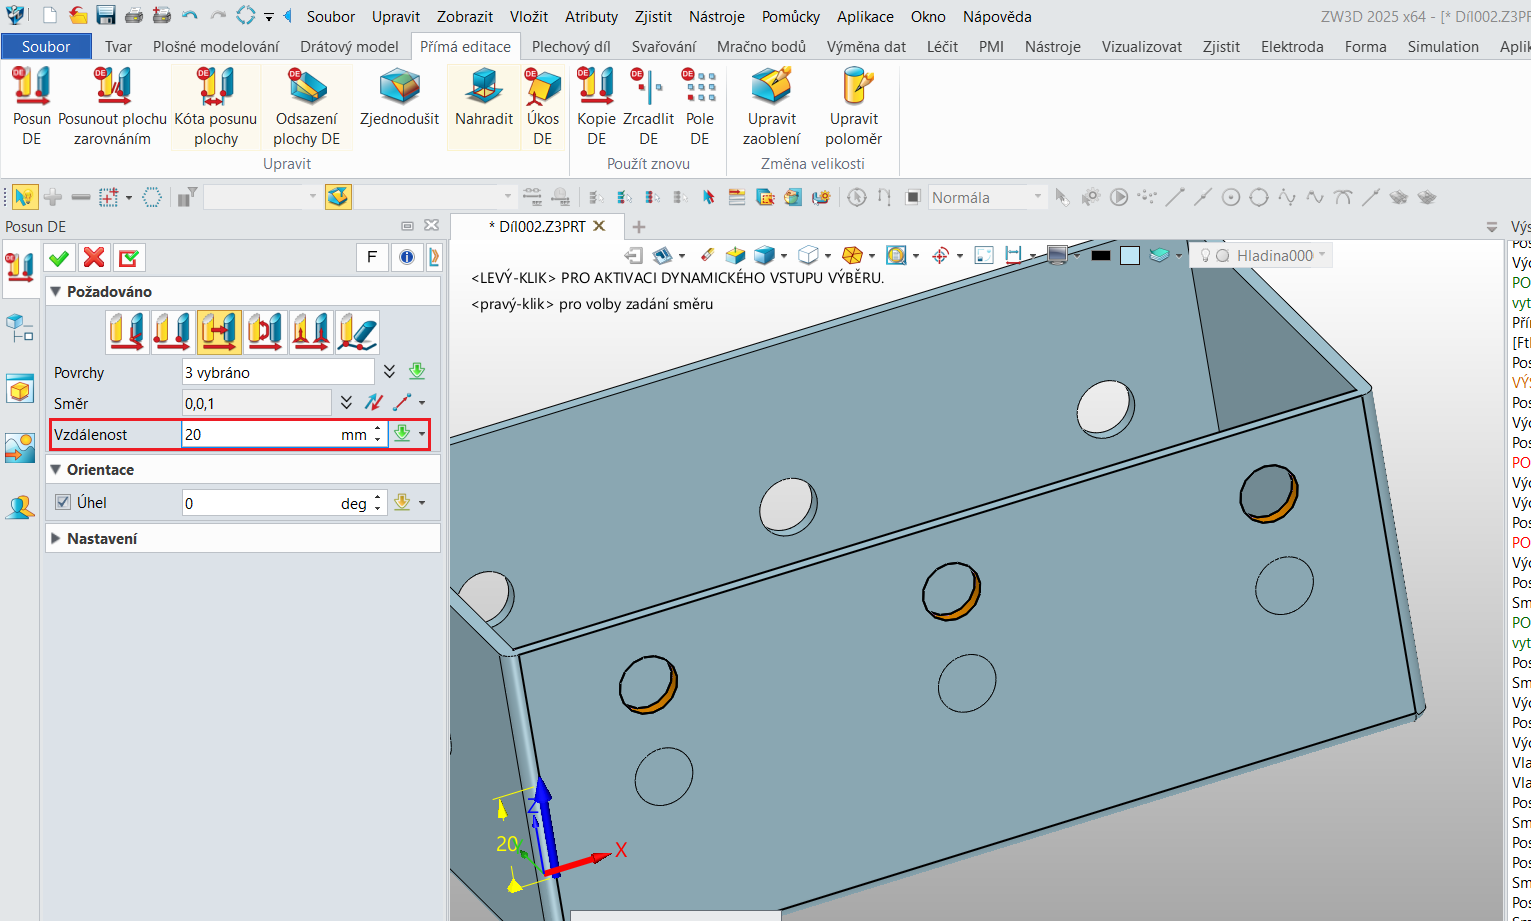Image resolution: width=1531 pixels, height=921 pixels.
Task: Flip the Směr direction with reverse arrows icon
Action: coord(373,403)
